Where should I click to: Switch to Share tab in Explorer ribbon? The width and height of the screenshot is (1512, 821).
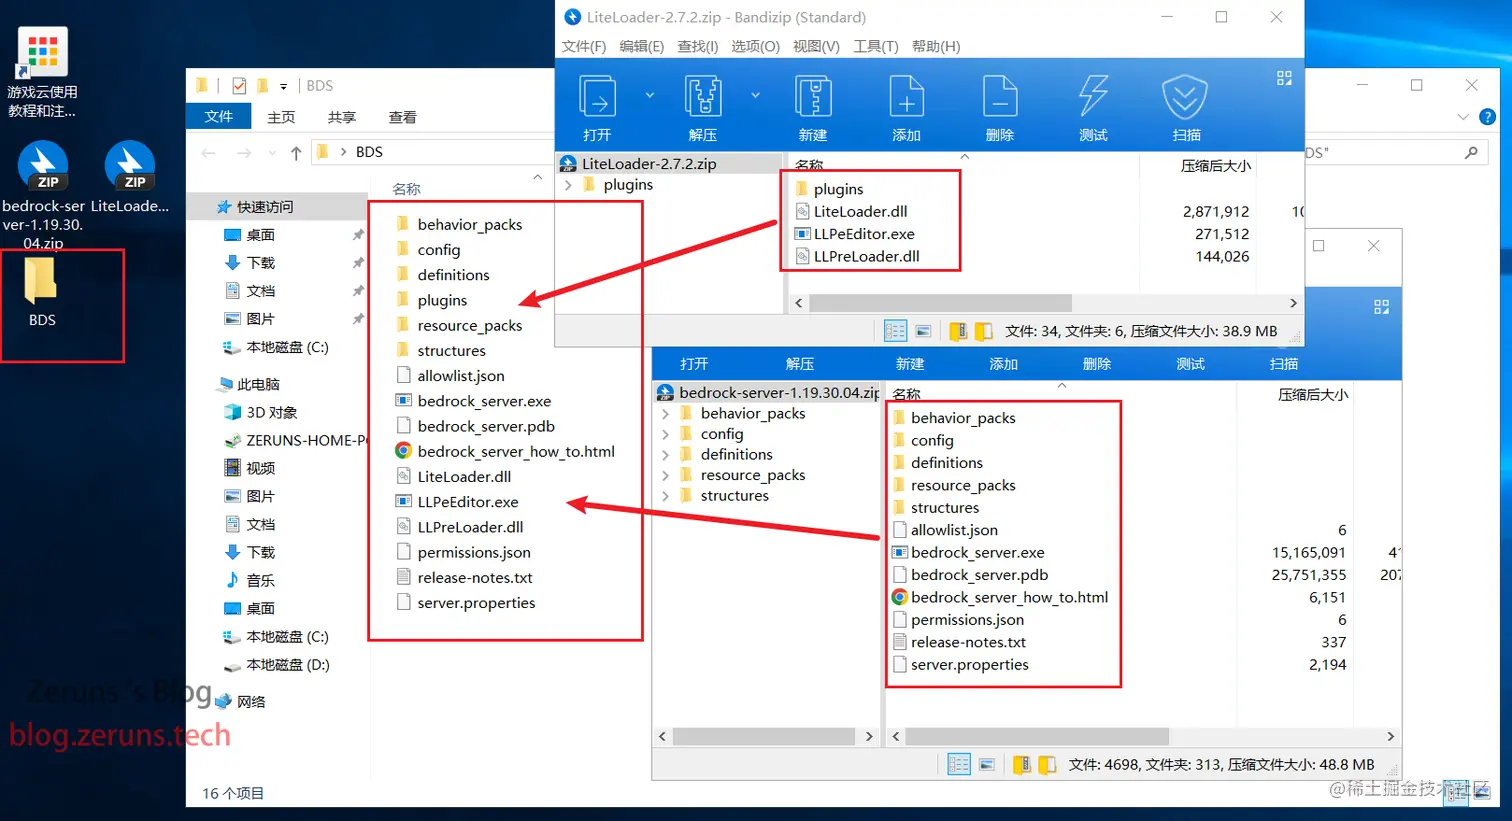click(x=342, y=117)
